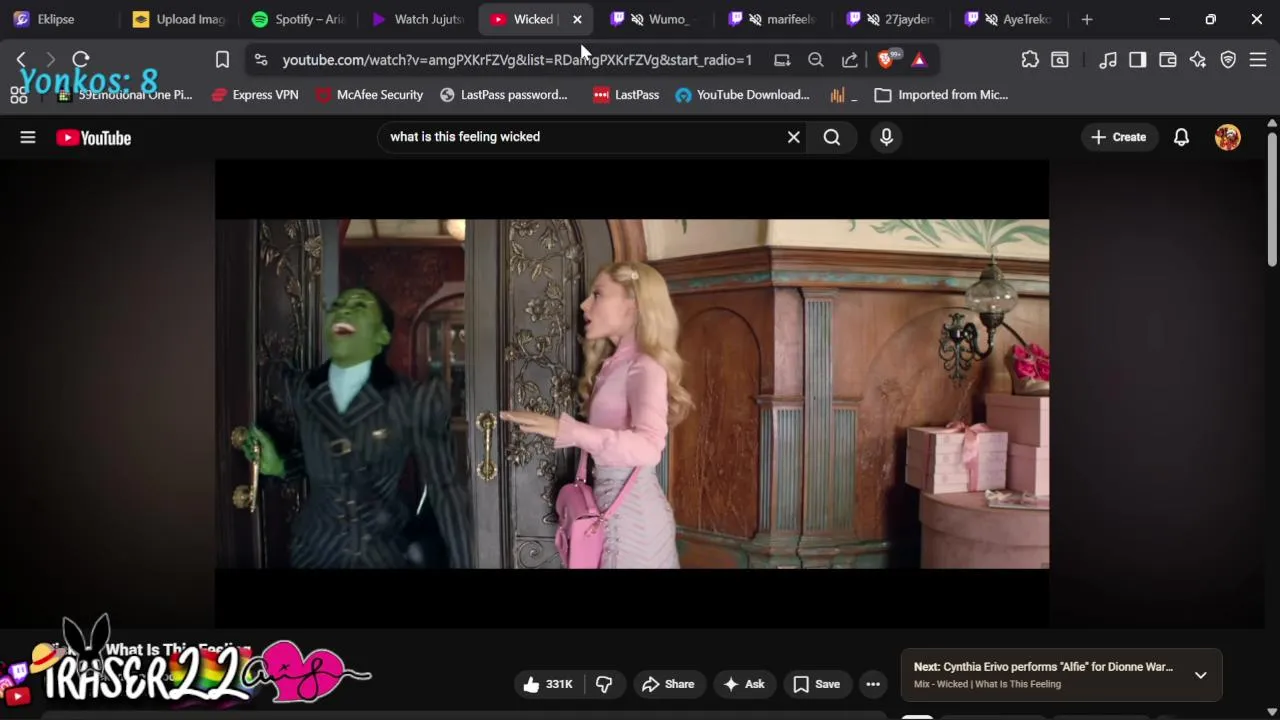Toggle the browser sidebar panel

[1138, 60]
